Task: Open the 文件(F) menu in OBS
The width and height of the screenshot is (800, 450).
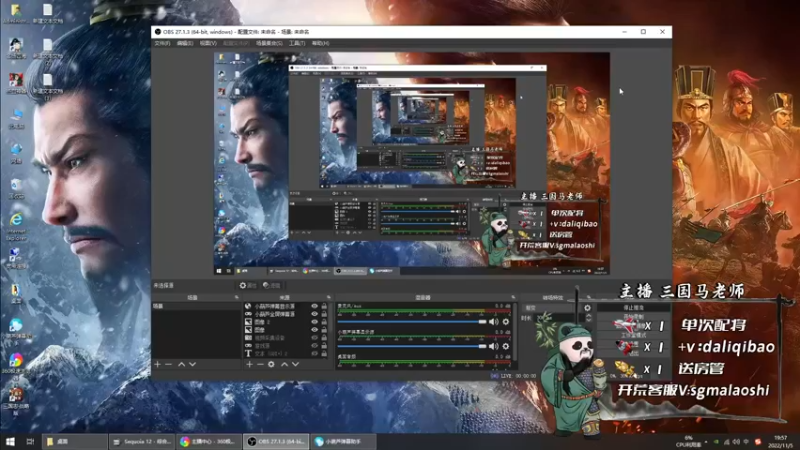Action: [x=162, y=43]
